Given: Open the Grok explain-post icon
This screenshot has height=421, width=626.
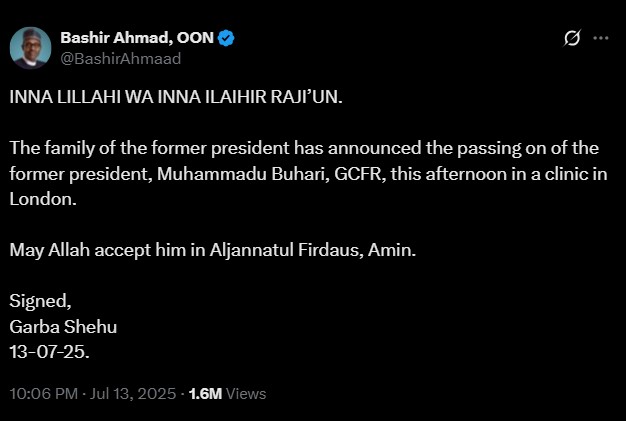Looking at the screenshot, I should (x=572, y=38).
